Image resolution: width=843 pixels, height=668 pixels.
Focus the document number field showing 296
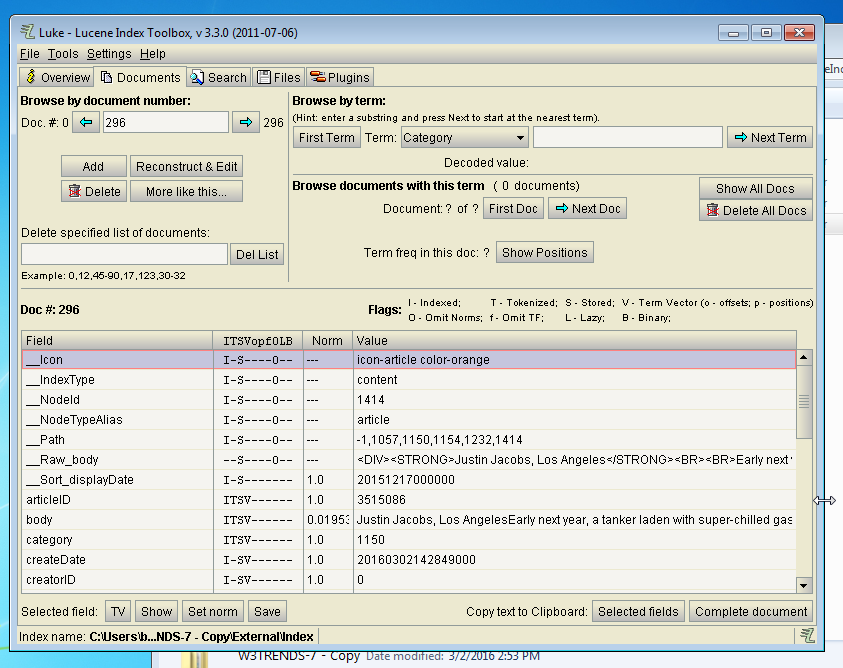point(166,123)
